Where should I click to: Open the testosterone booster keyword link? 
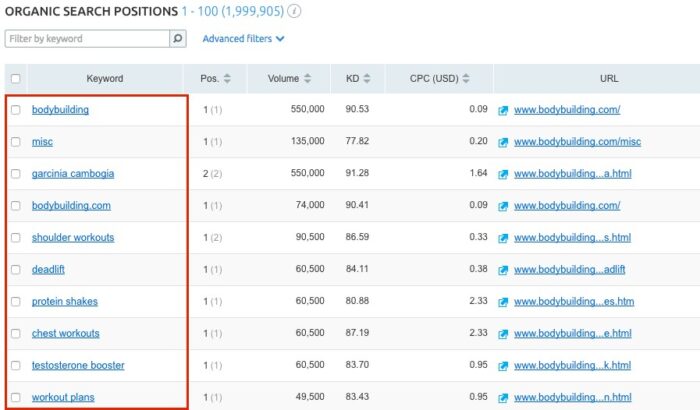pos(78,366)
